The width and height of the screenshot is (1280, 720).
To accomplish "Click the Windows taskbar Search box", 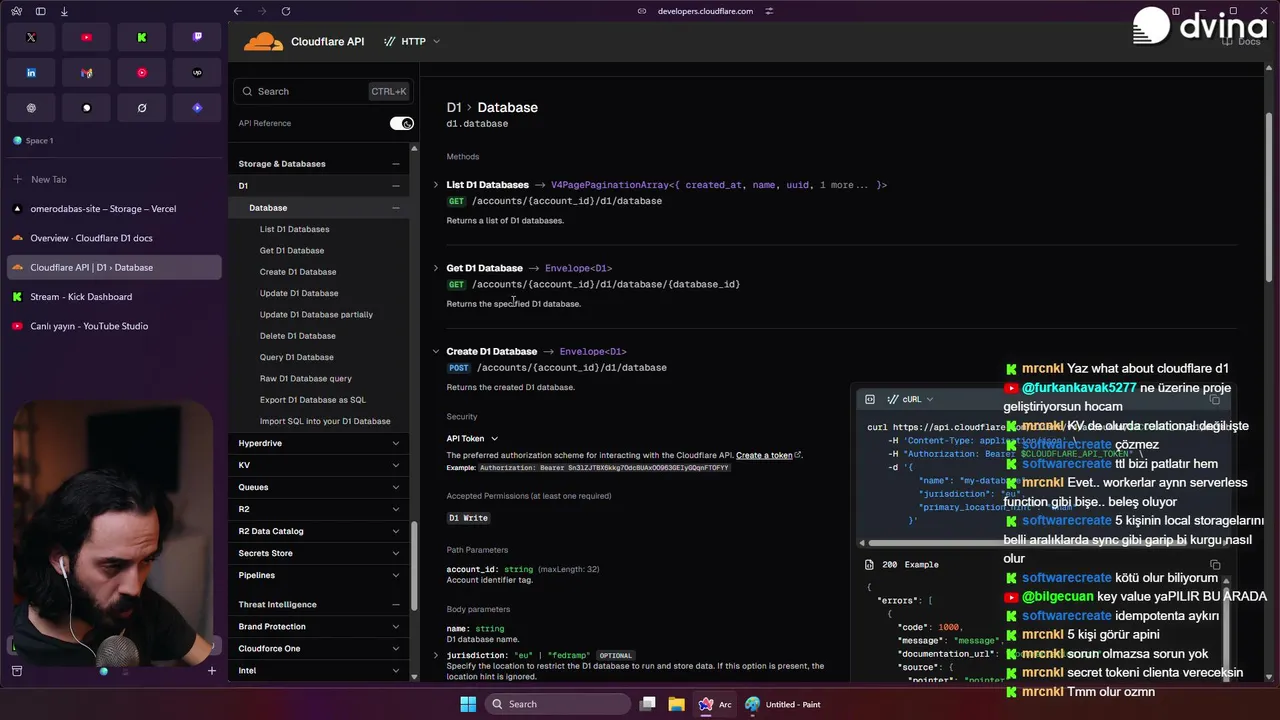I will (x=558, y=704).
